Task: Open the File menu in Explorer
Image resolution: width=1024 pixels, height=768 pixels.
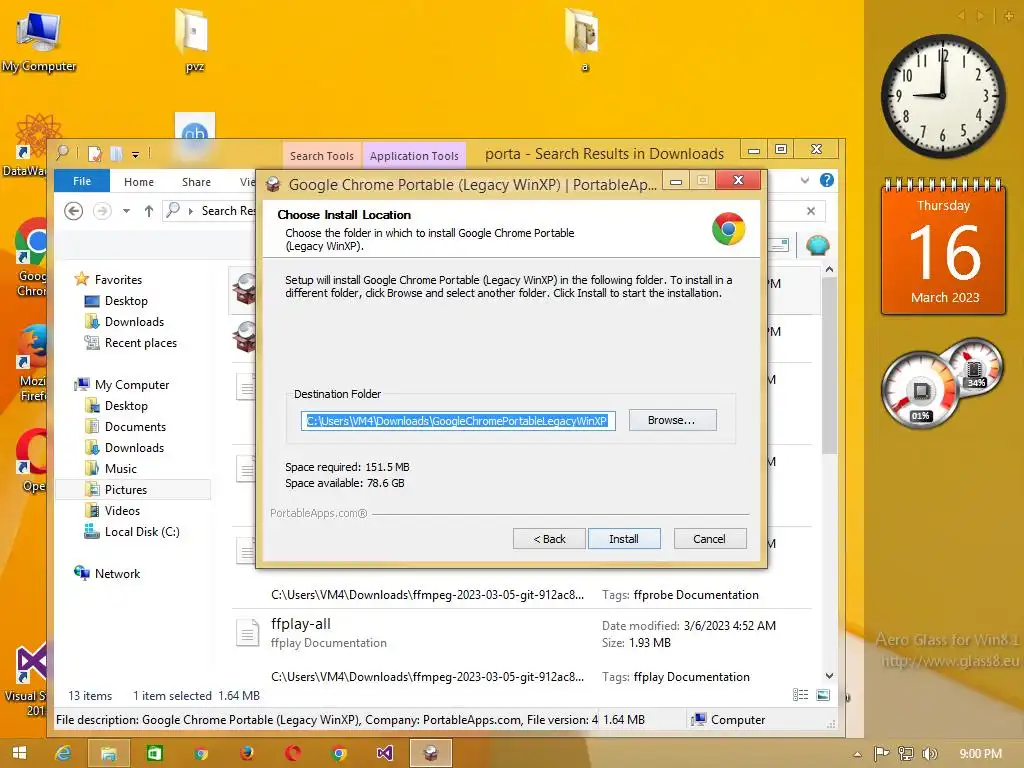Action: tap(82, 181)
